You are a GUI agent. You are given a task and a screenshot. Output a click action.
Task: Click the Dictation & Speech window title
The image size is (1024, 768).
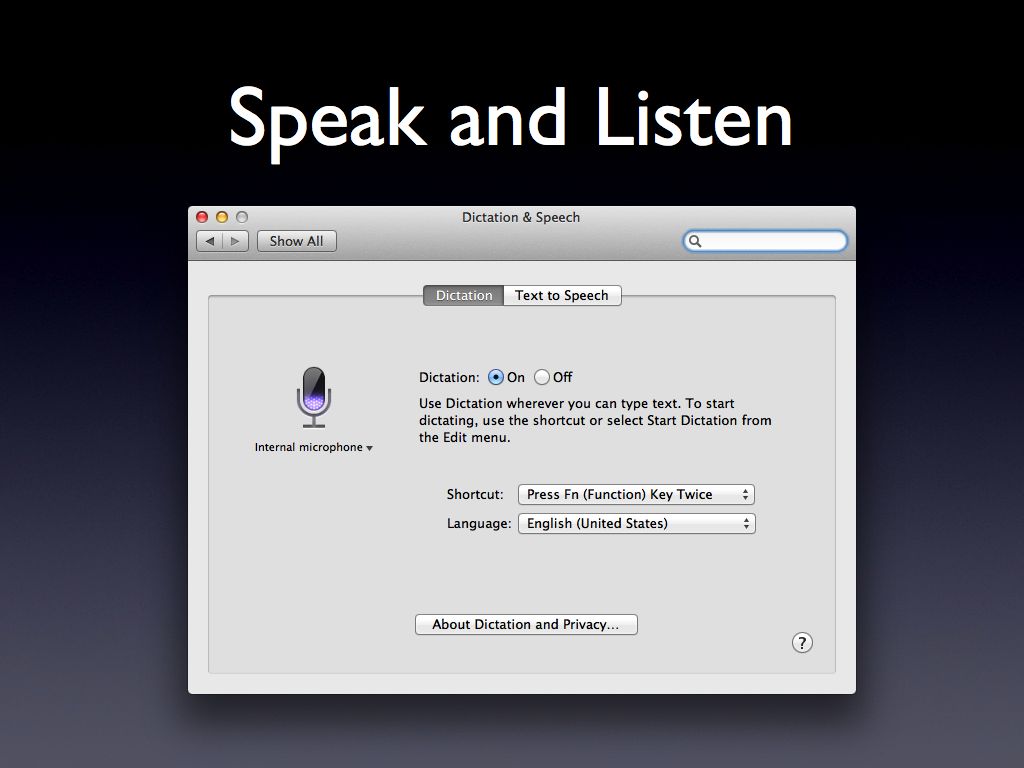[x=520, y=217]
